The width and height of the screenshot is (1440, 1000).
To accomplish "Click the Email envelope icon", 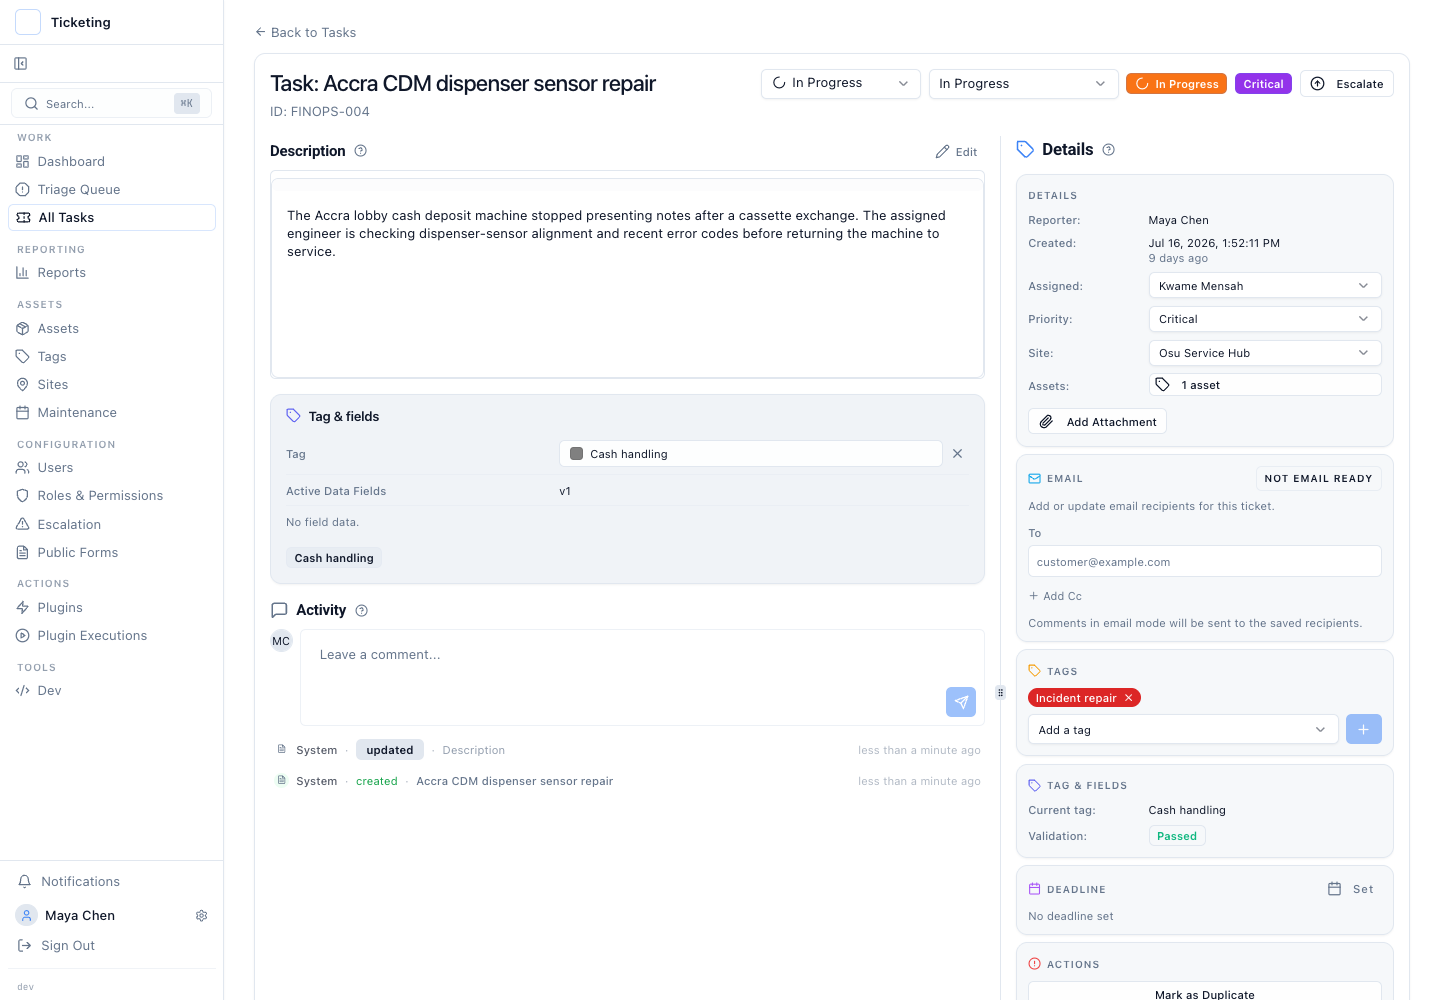I will pos(1034,479).
